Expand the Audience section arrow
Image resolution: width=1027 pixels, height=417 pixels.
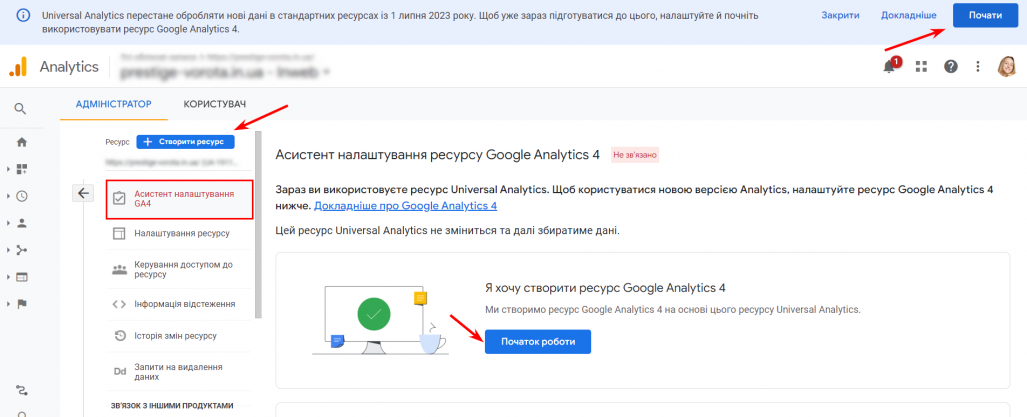(x=9, y=223)
